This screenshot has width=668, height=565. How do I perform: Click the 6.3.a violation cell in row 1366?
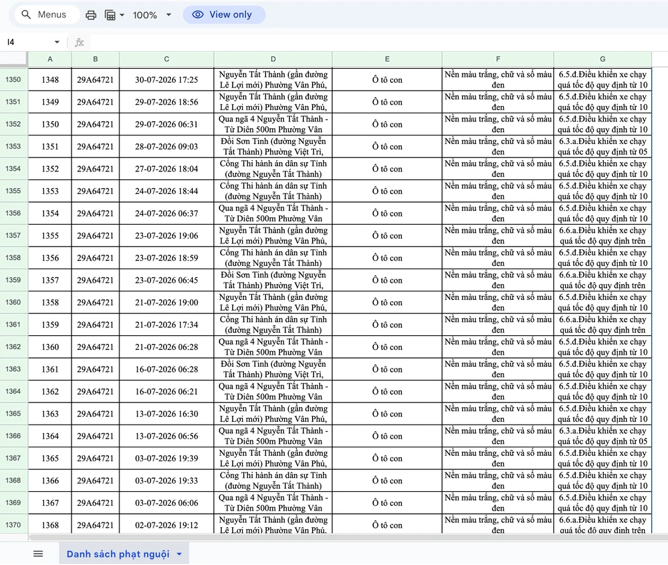point(602,436)
